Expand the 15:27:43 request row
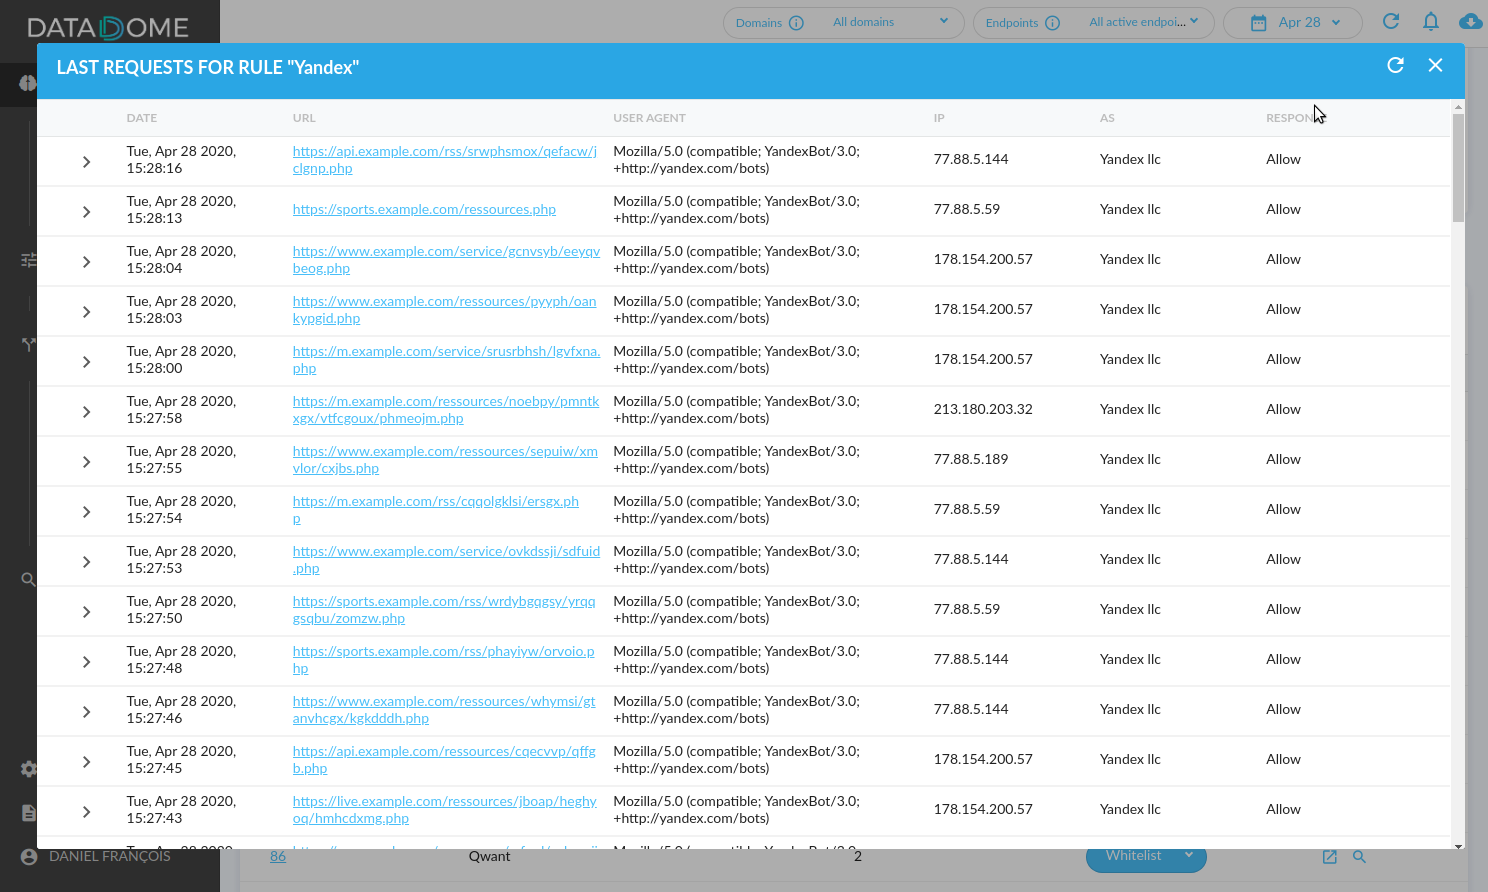Screen dimensions: 1488x892 tap(87, 812)
